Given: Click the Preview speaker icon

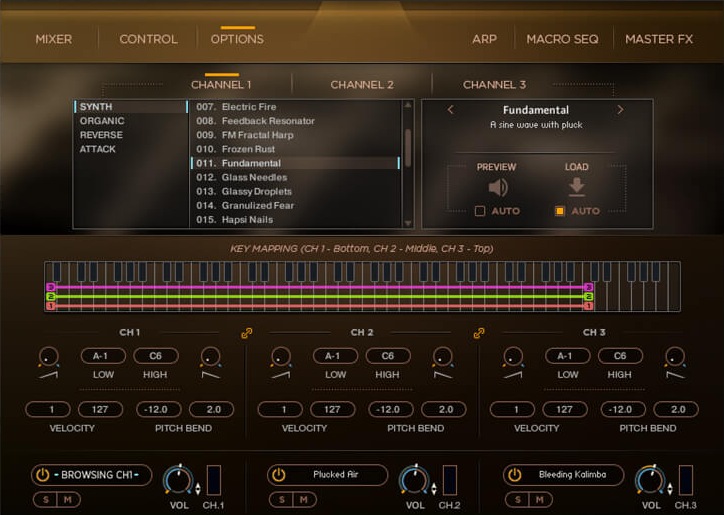Looking at the screenshot, I should click(497, 187).
